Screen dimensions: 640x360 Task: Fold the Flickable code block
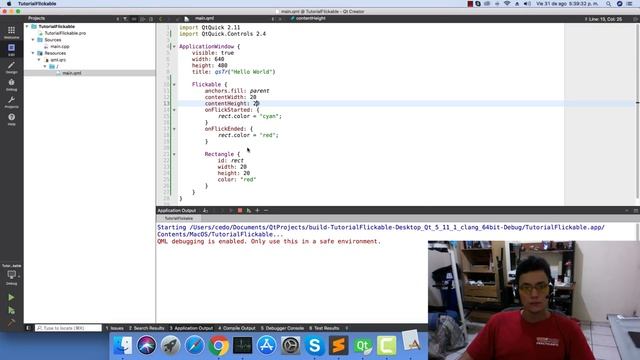(x=174, y=84)
